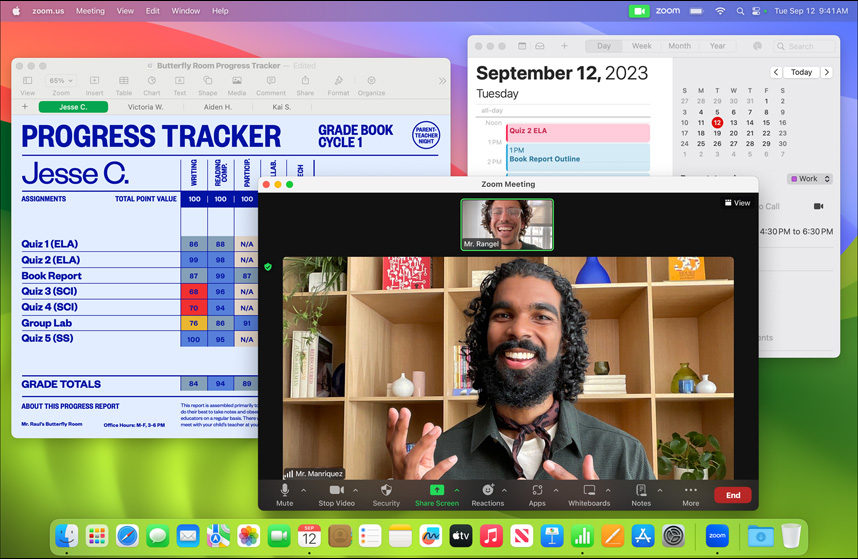858x559 pixels.
Task: Select the Mr. Rangel video thumbnail
Action: (x=507, y=224)
